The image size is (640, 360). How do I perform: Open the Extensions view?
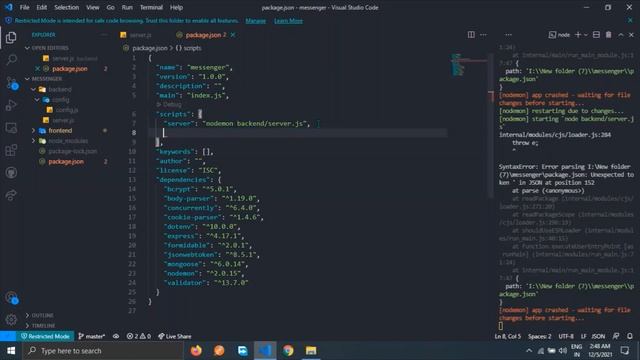(11, 150)
